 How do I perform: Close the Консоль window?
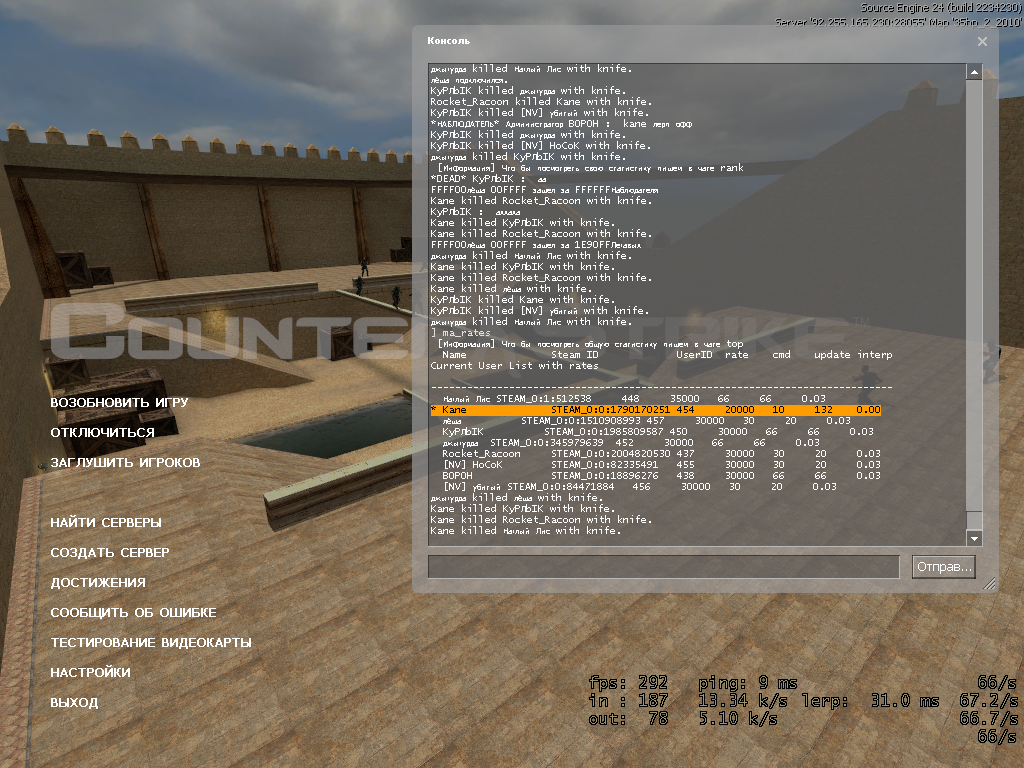(982, 41)
